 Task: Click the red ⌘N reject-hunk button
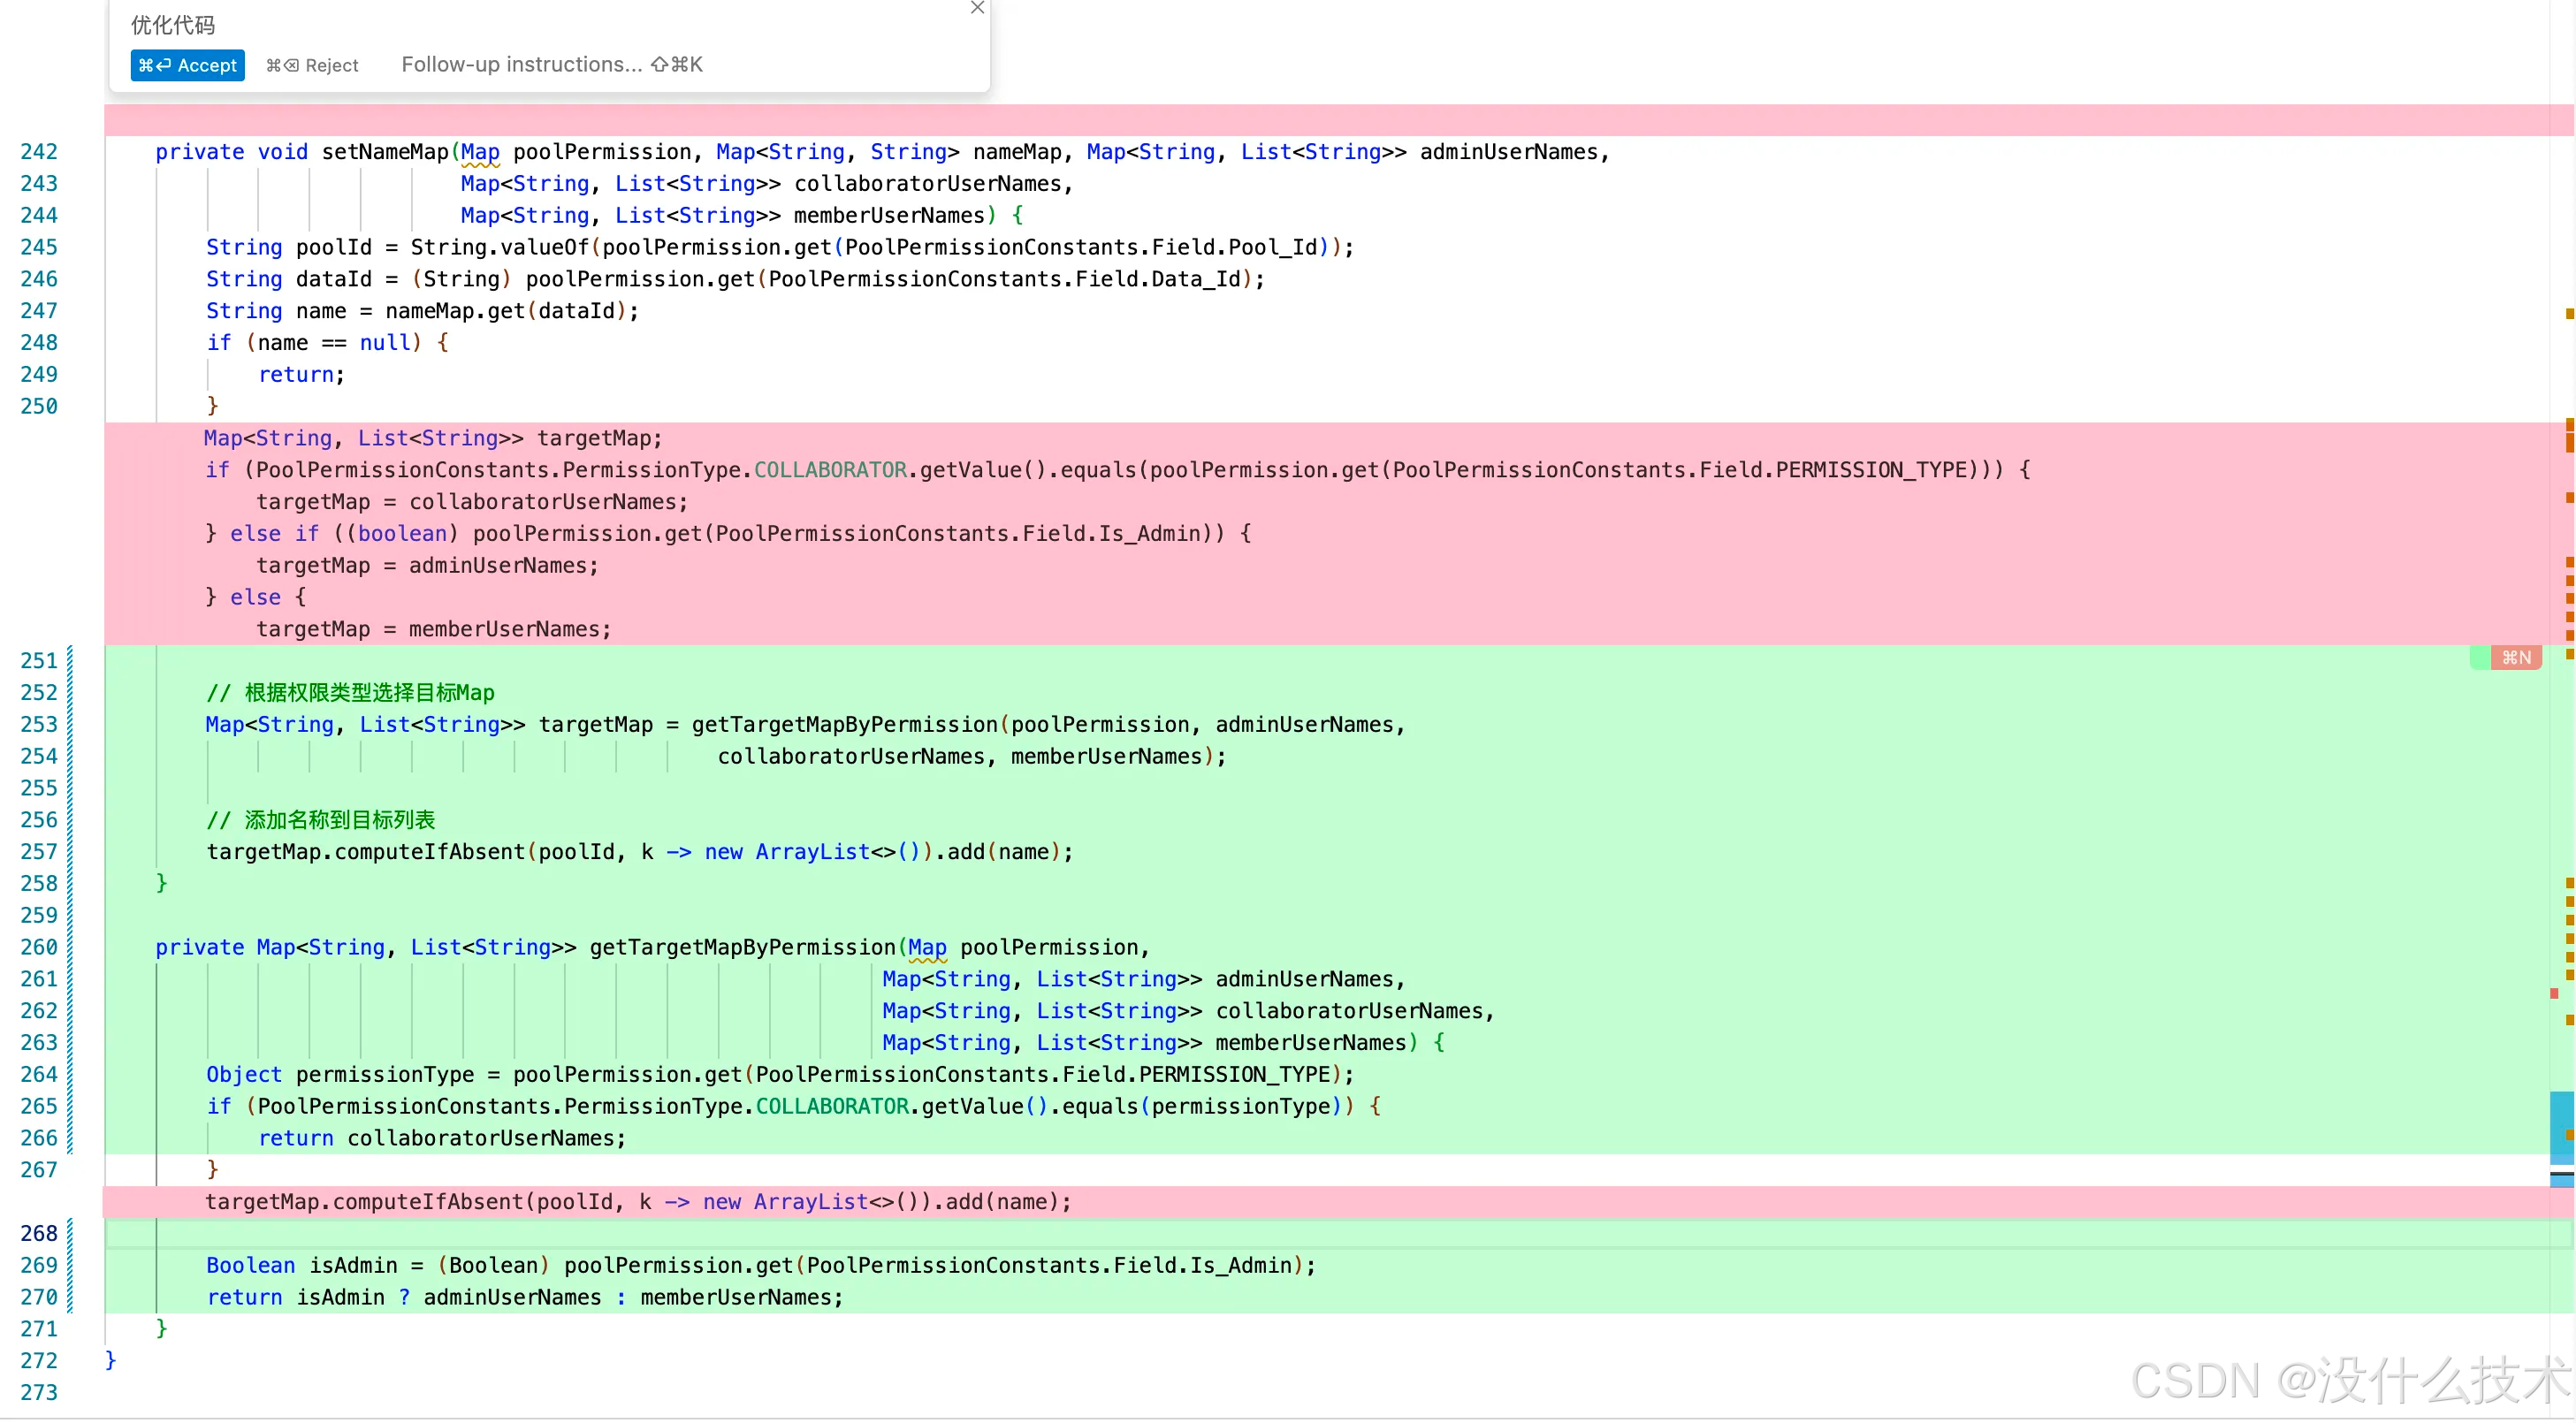(x=2516, y=657)
